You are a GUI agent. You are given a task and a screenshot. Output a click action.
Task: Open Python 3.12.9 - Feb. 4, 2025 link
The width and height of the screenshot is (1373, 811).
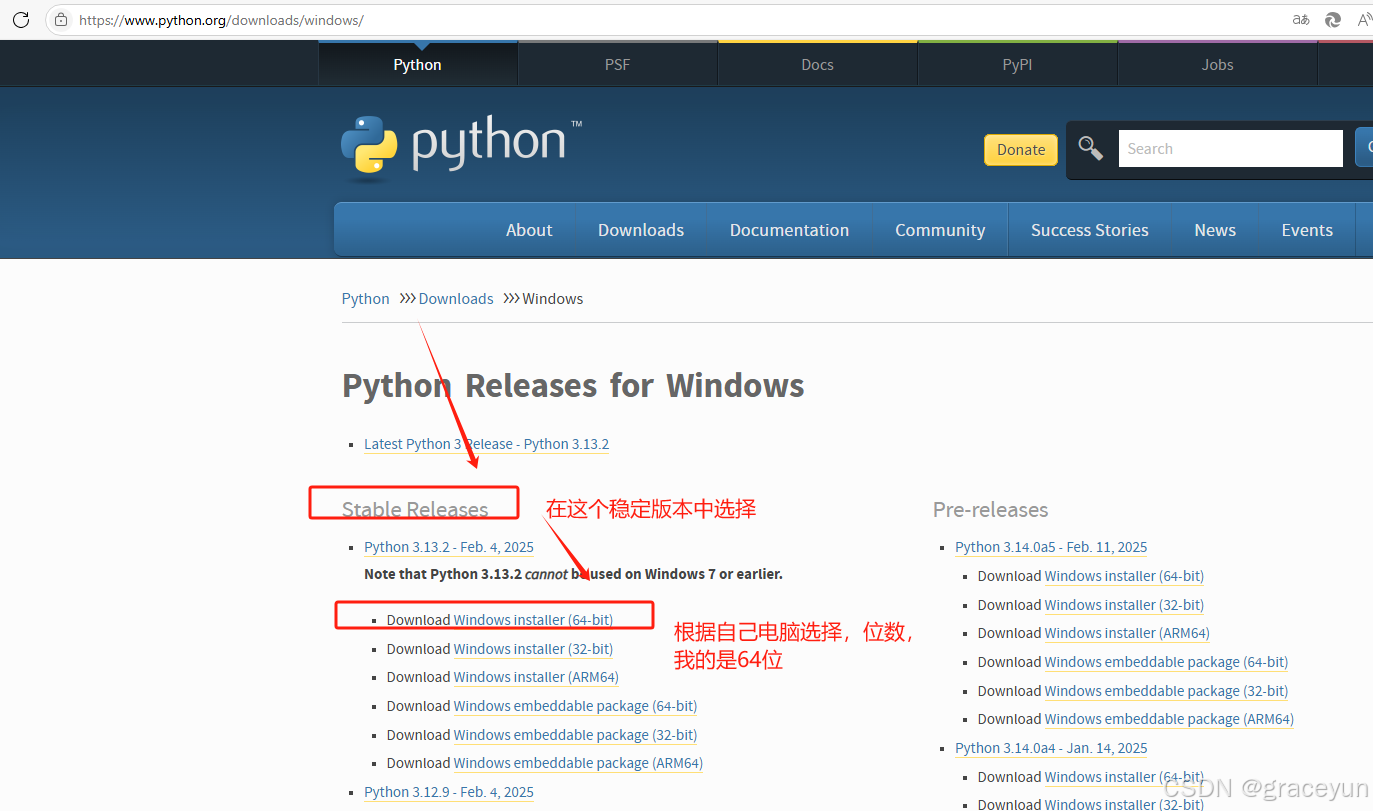[449, 792]
